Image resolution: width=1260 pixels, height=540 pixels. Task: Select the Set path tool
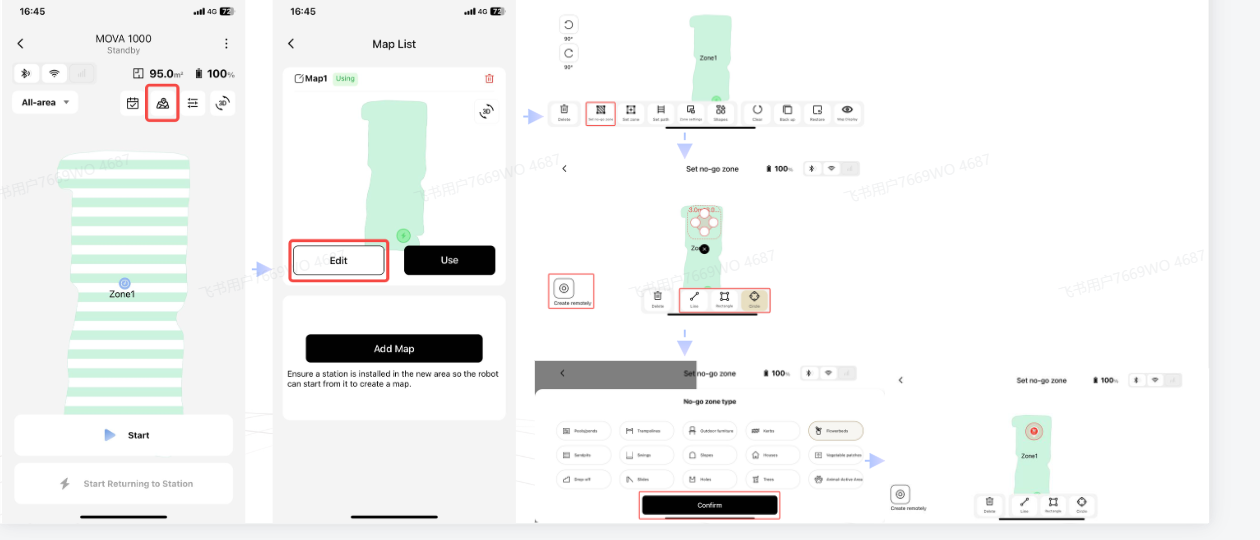tap(660, 112)
